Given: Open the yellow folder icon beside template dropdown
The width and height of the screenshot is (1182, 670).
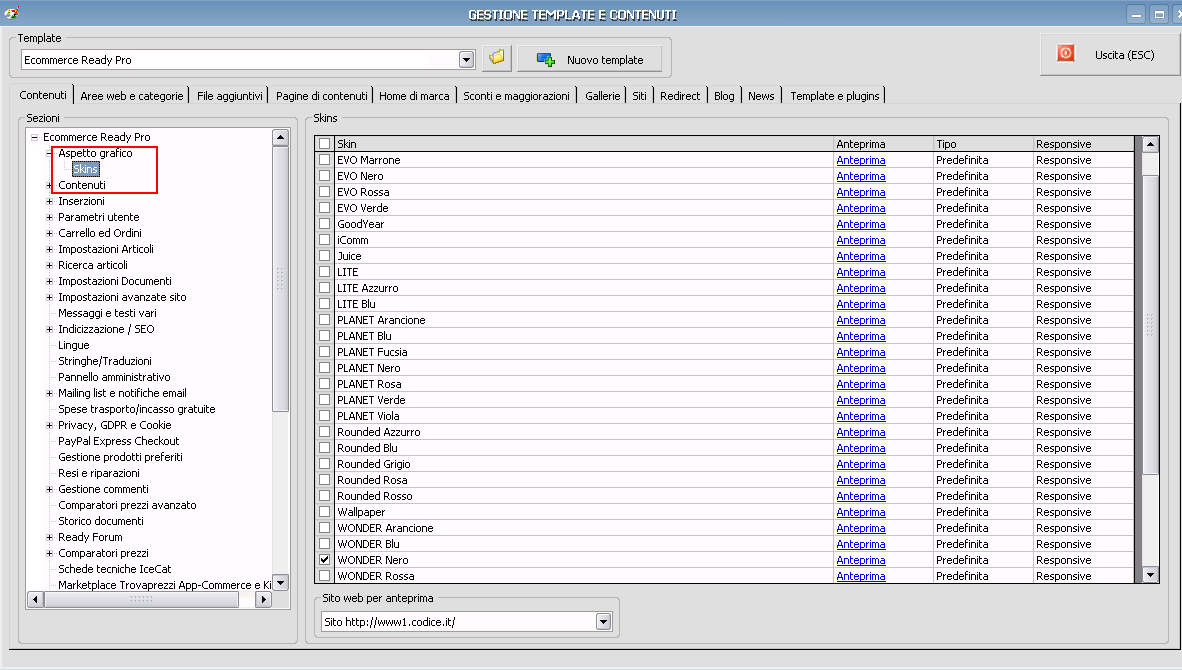Looking at the screenshot, I should coord(497,58).
